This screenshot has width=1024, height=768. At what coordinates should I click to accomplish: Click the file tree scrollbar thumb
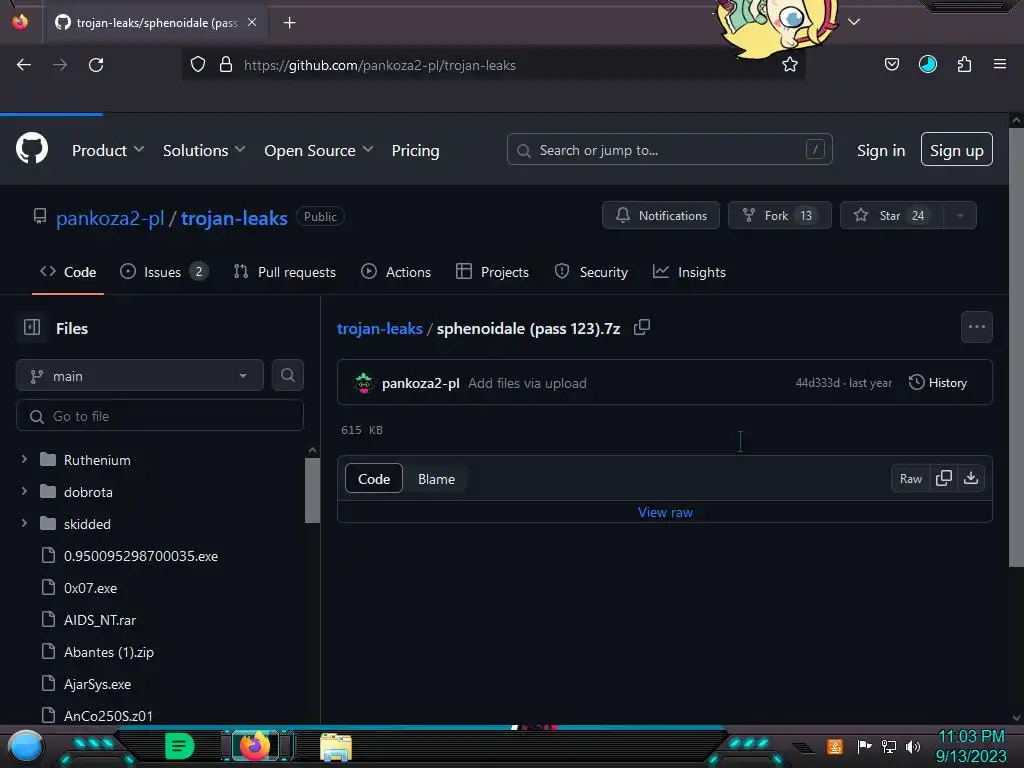[312, 490]
